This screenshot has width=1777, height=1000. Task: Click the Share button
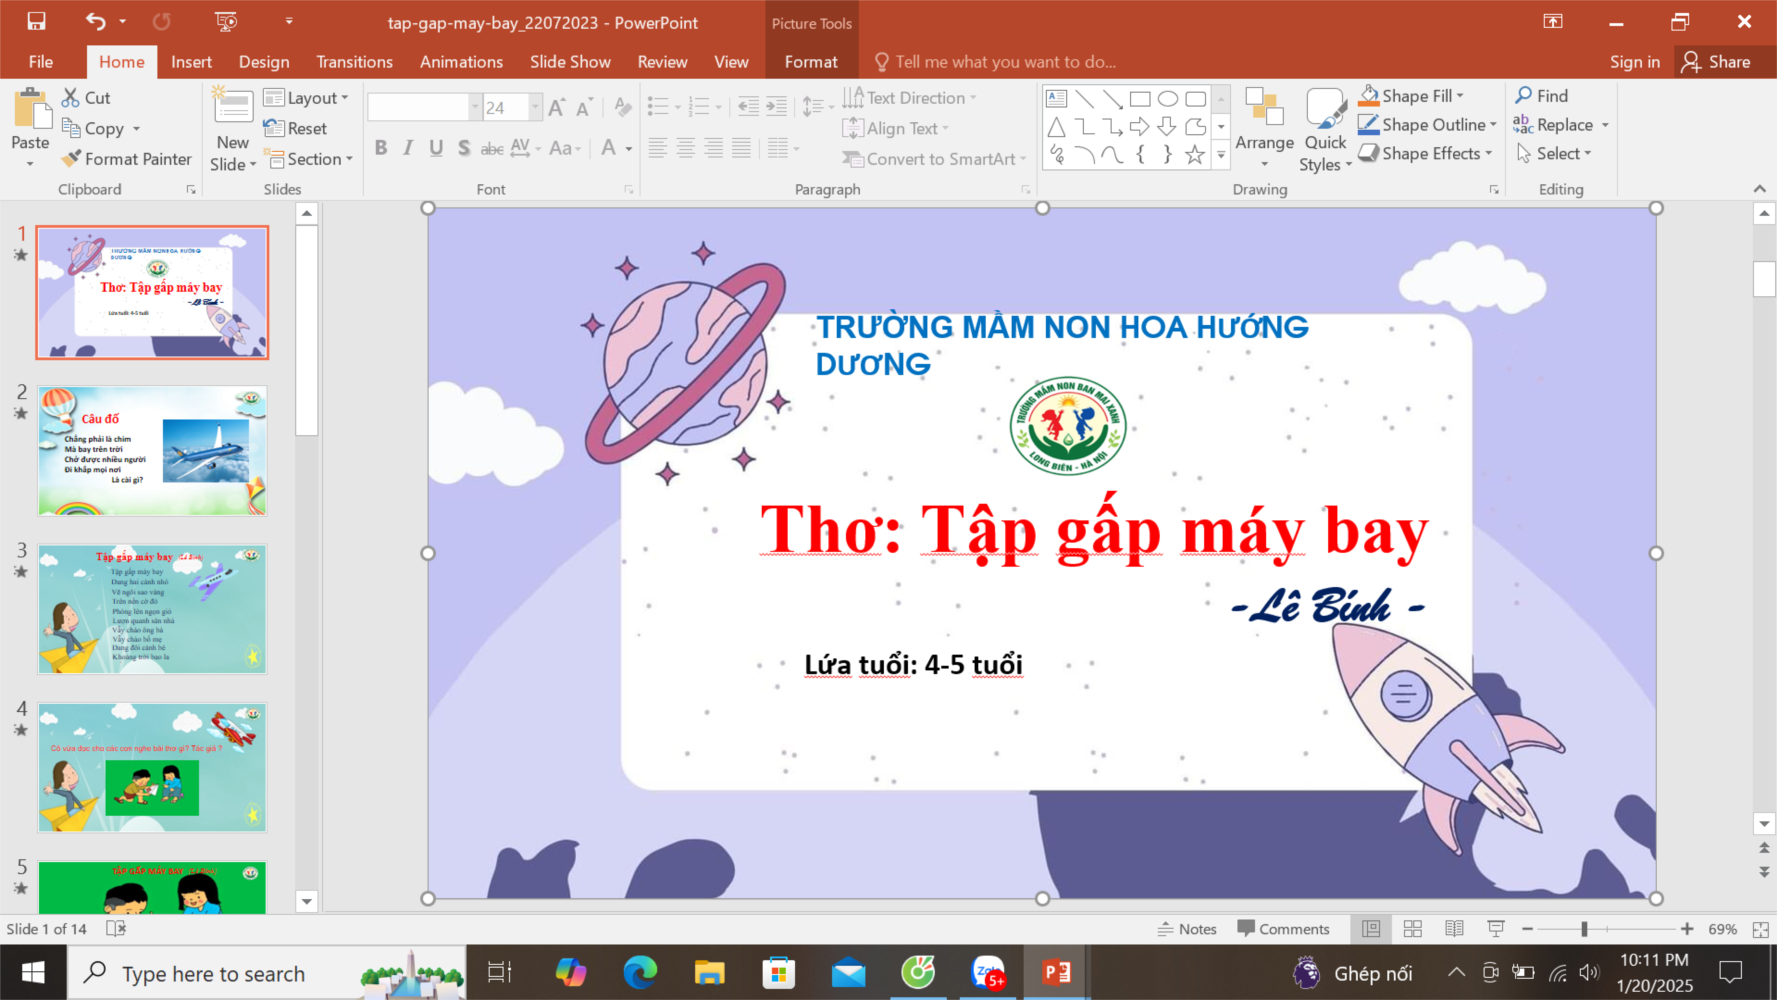click(1716, 62)
